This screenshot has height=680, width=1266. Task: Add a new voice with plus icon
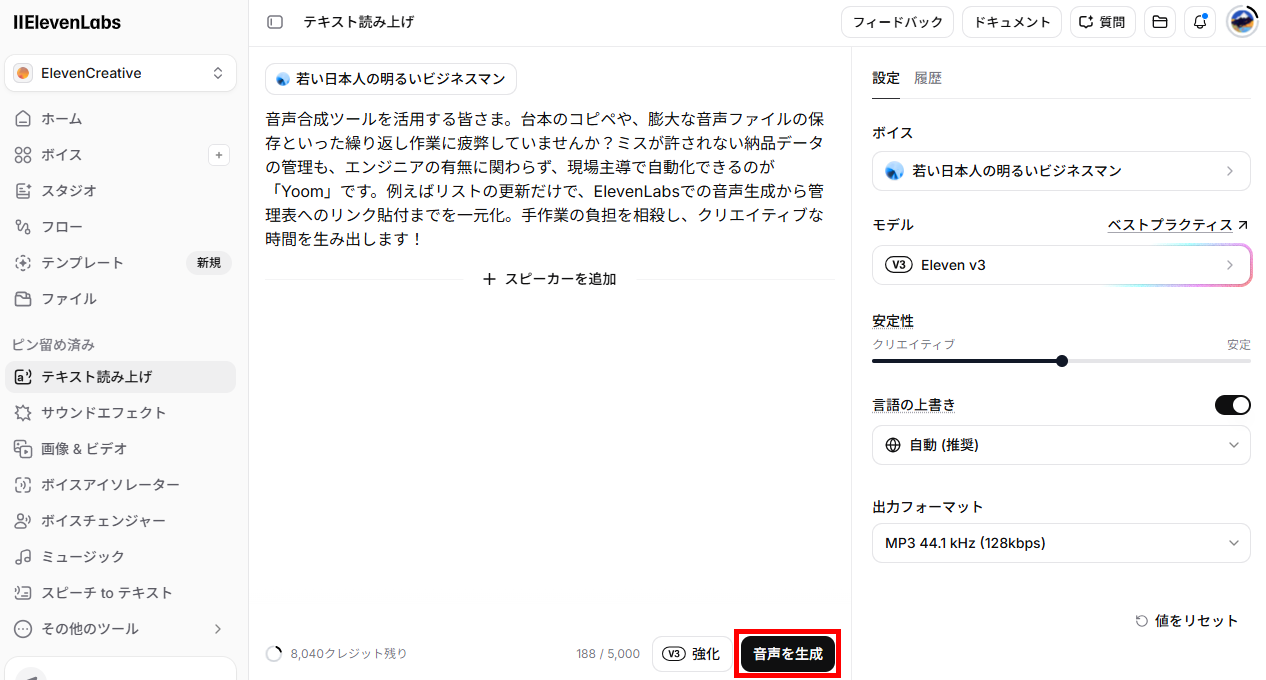220,155
